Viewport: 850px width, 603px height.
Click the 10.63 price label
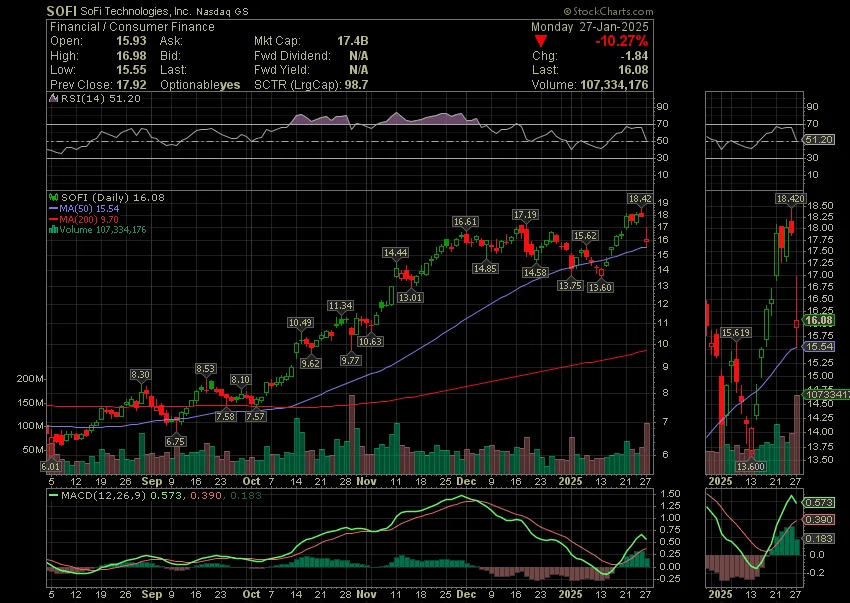[x=370, y=342]
